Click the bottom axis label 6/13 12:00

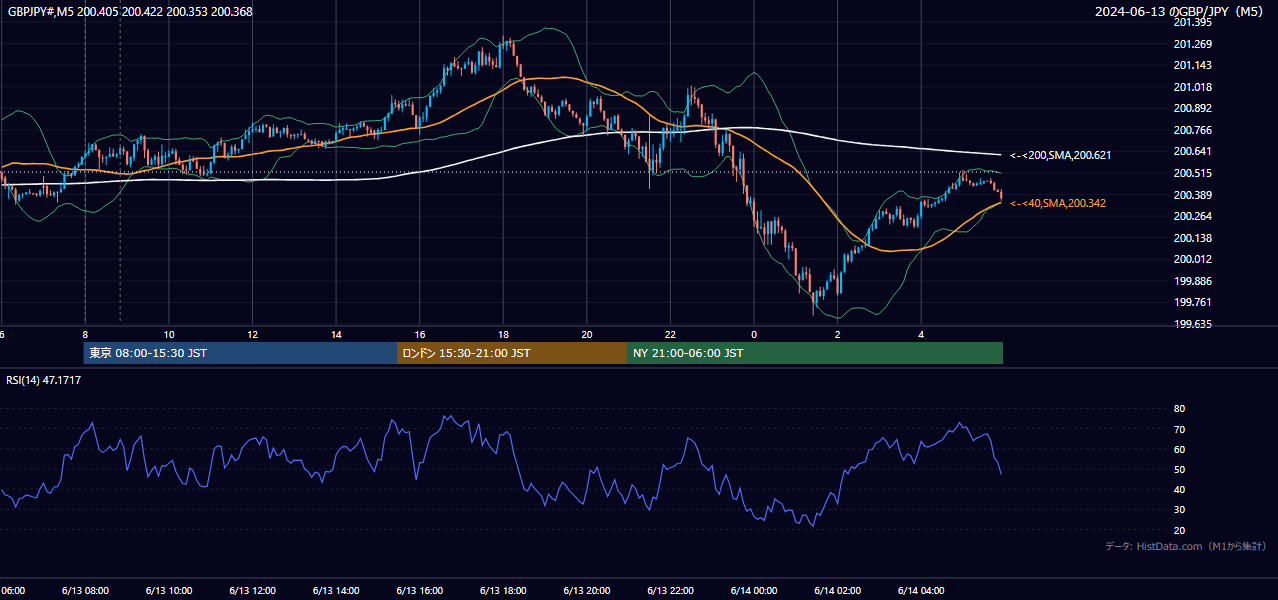(252, 591)
